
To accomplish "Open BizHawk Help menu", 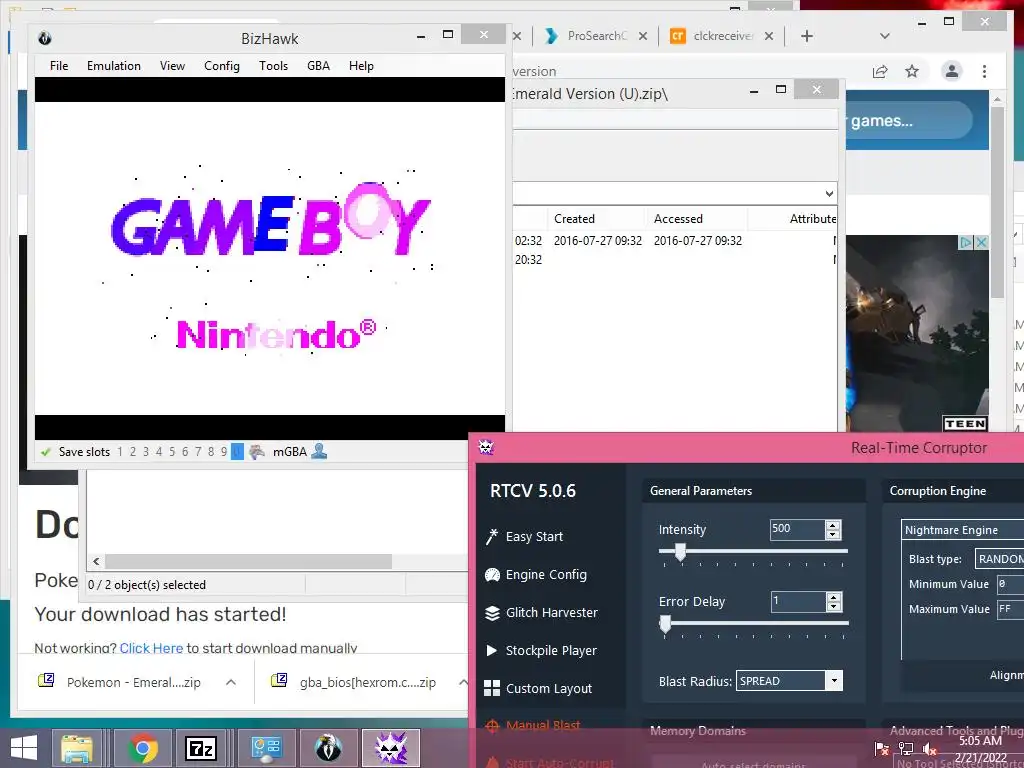I will 361,66.
